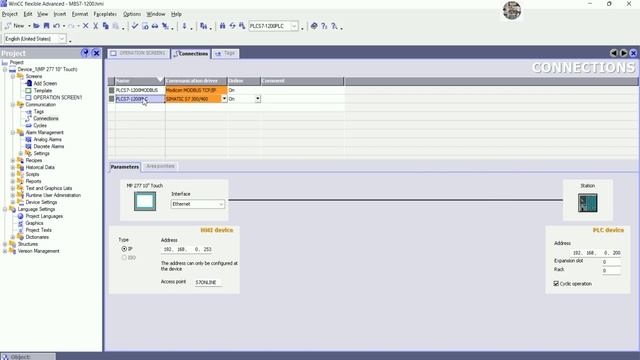Open the Project menu
The image size is (640, 360).
pyautogui.click(x=9, y=14)
